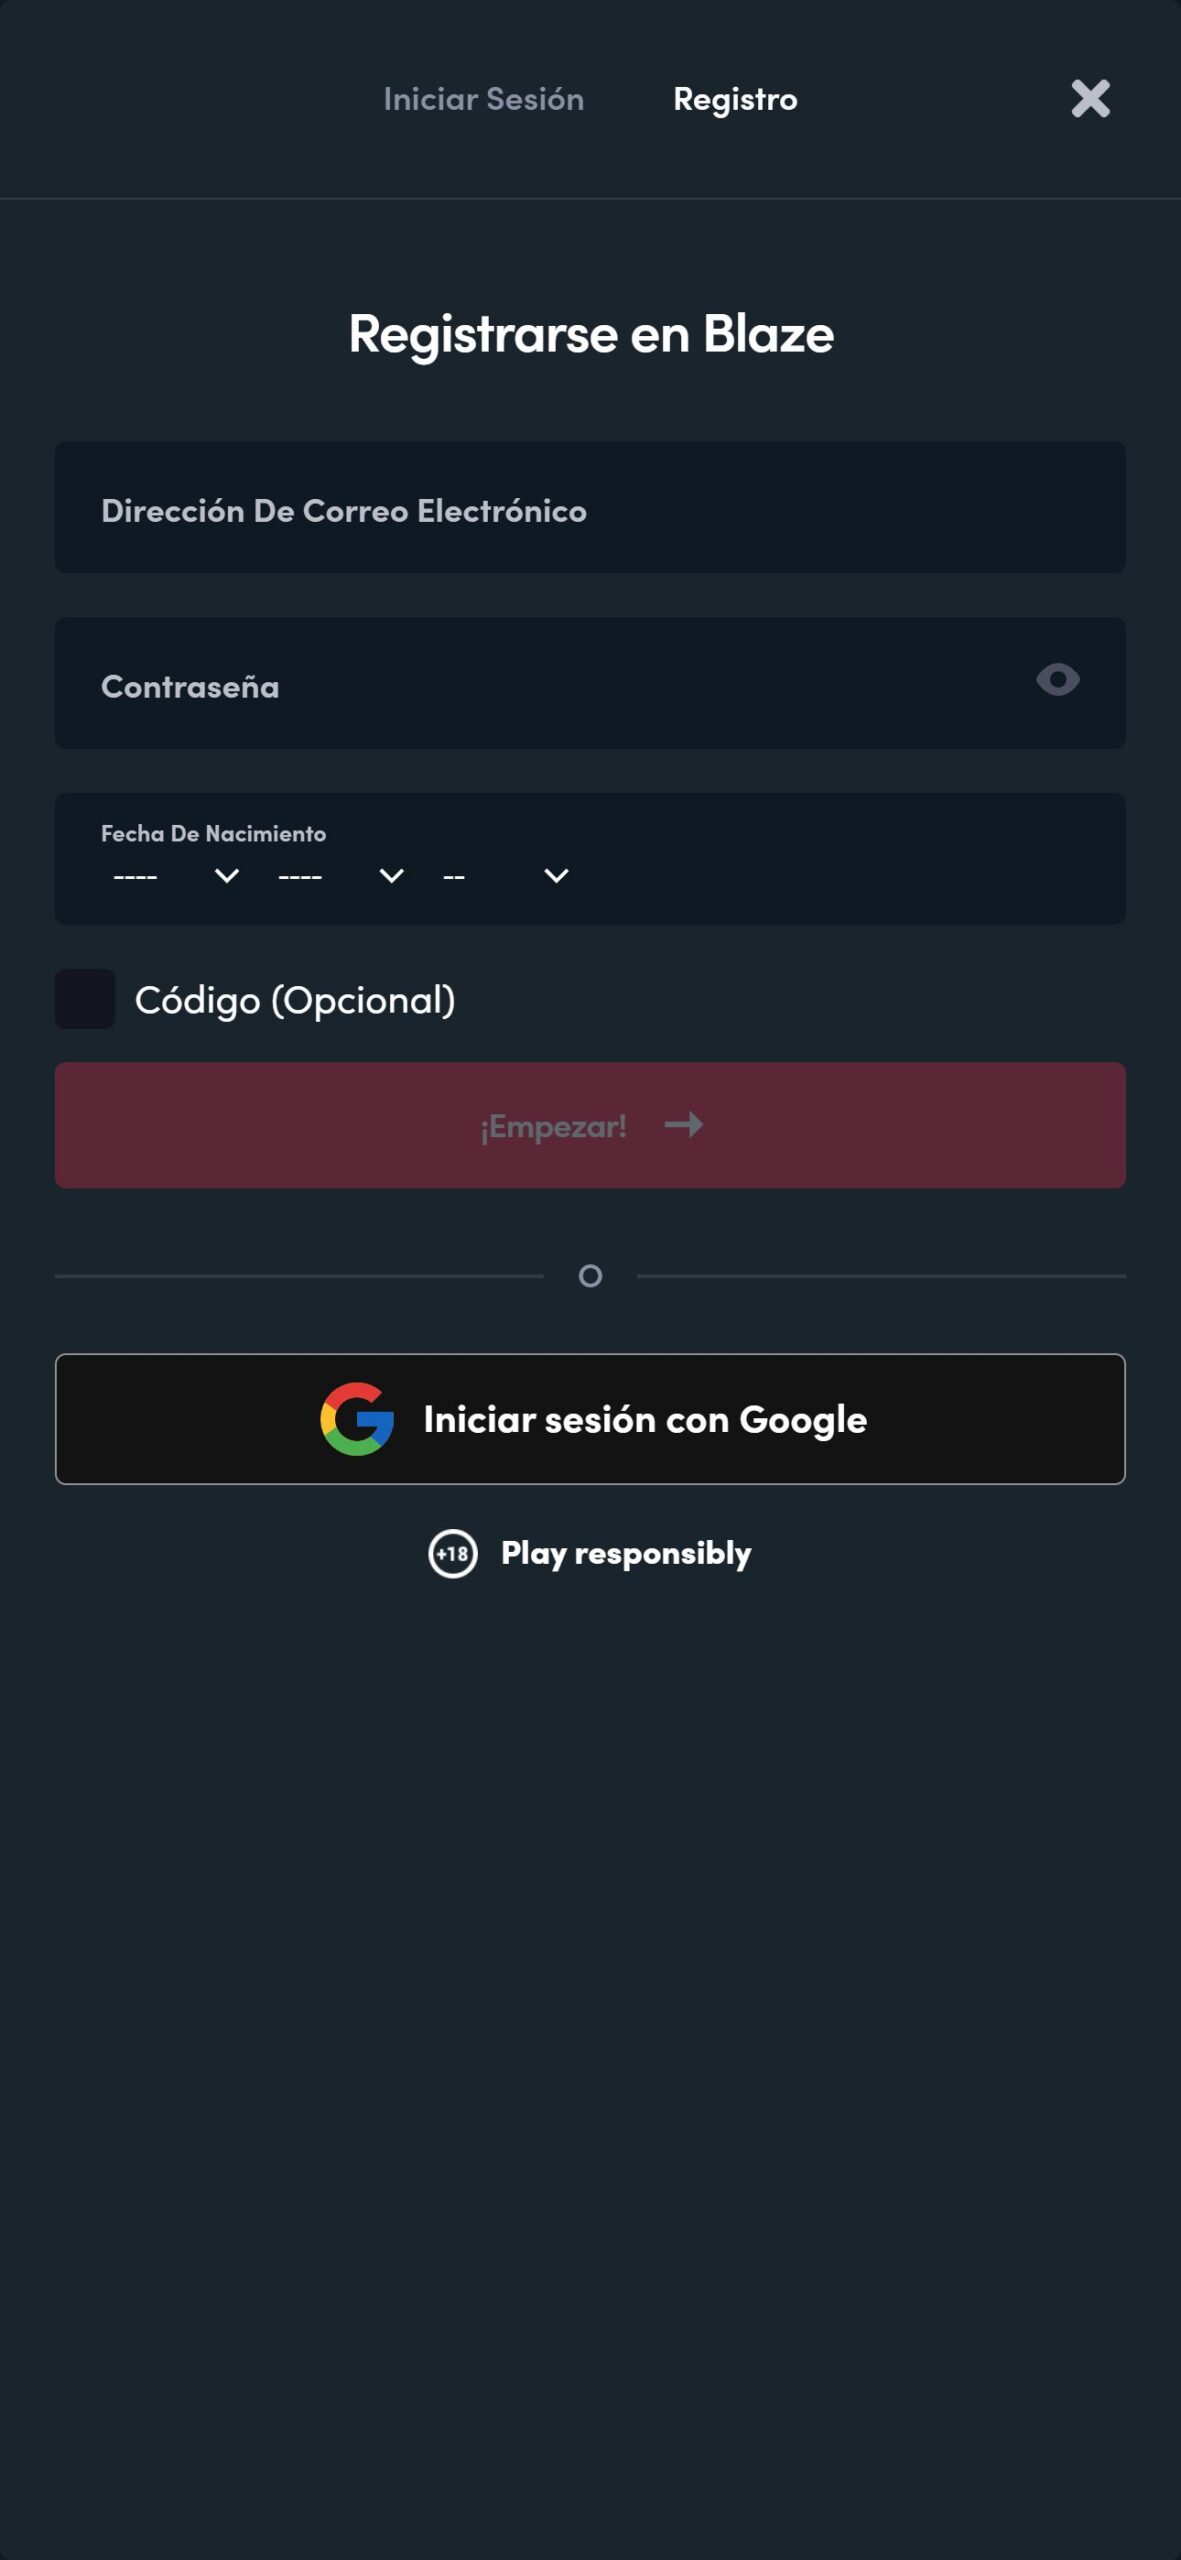Click the +18 age restriction icon
This screenshot has height=2560, width=1181.
tap(453, 1554)
